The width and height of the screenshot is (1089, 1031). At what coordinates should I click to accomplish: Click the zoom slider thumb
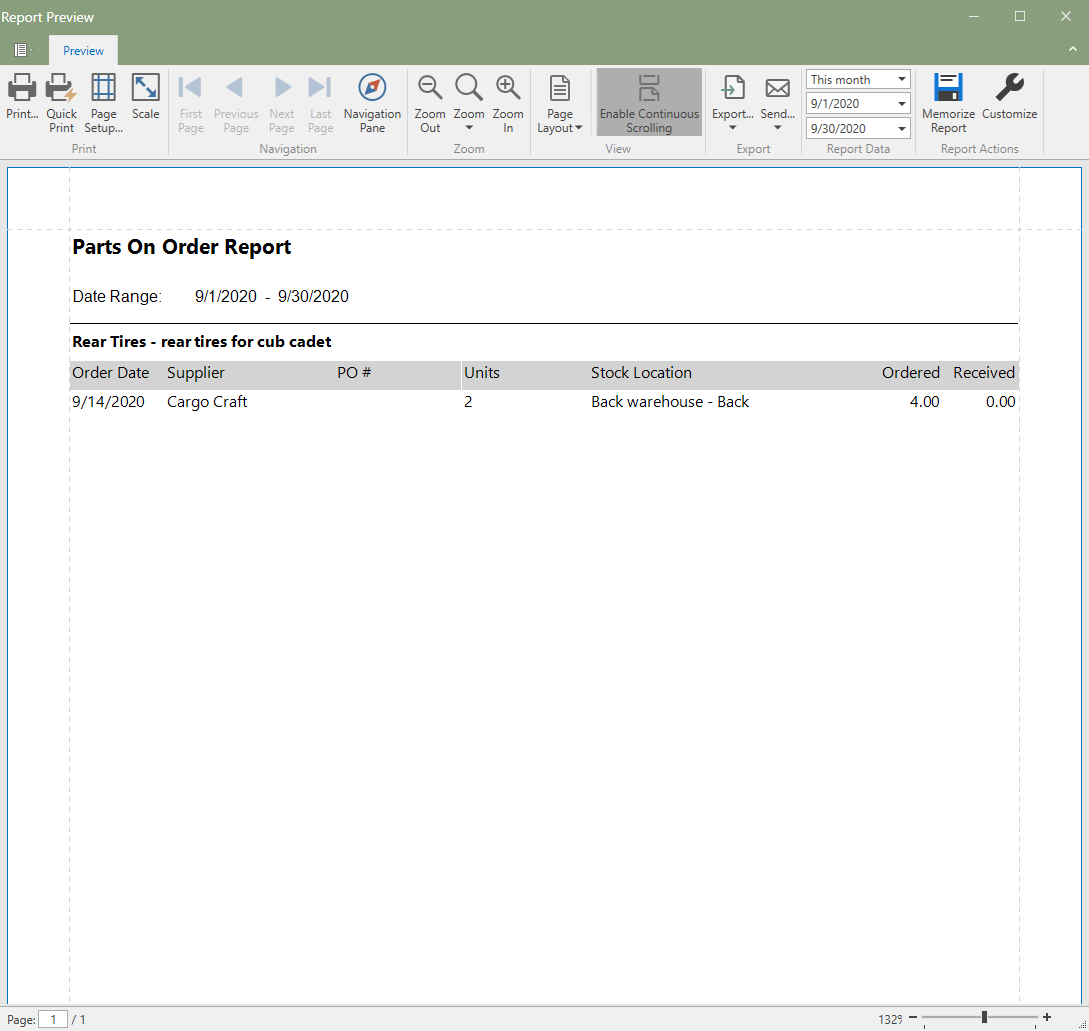984,1018
